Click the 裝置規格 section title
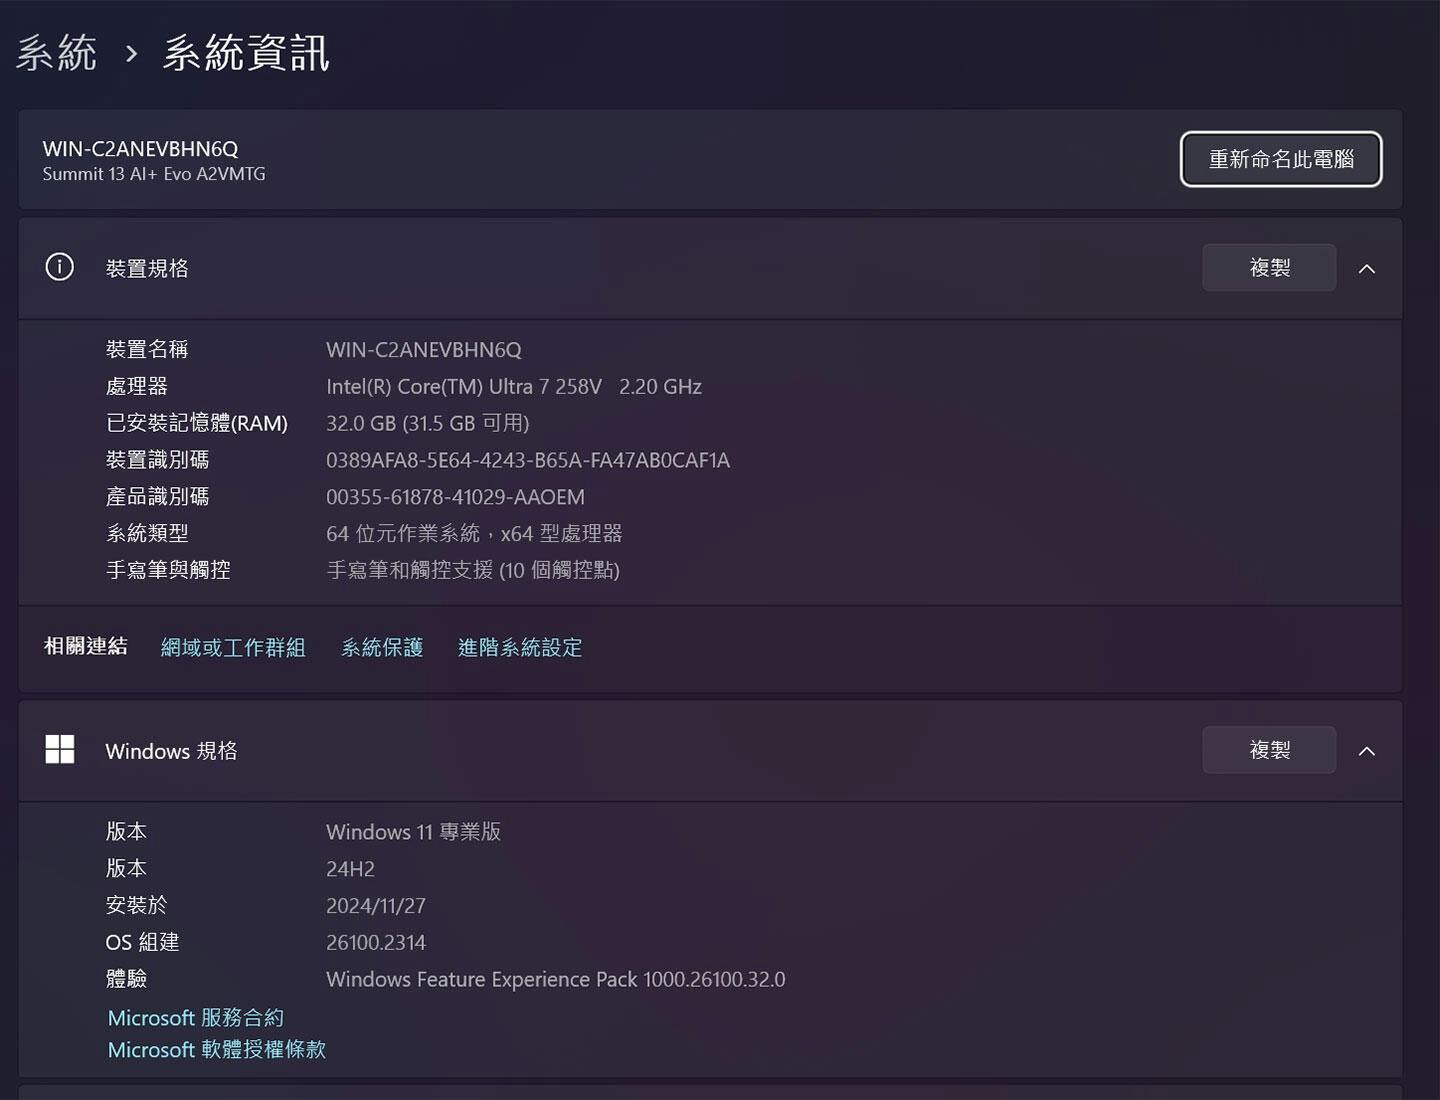The width and height of the screenshot is (1440, 1100). click(x=147, y=269)
